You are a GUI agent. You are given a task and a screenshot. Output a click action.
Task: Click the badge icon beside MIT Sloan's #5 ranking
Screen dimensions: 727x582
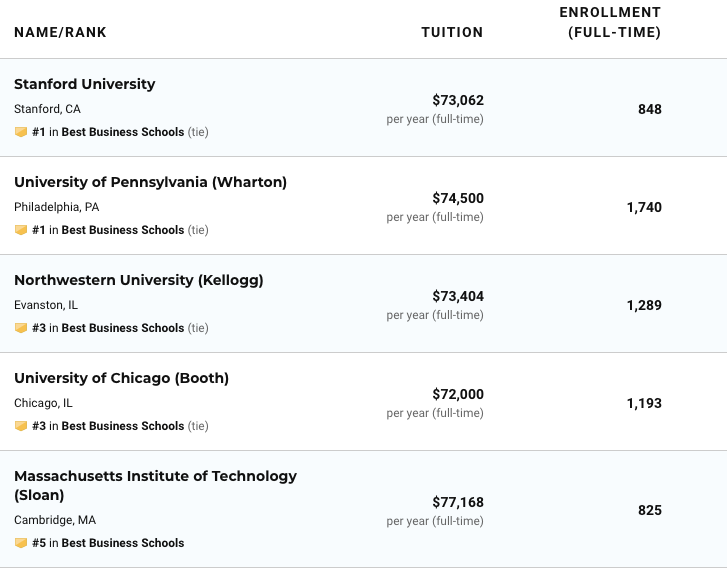pyautogui.click(x=20, y=543)
